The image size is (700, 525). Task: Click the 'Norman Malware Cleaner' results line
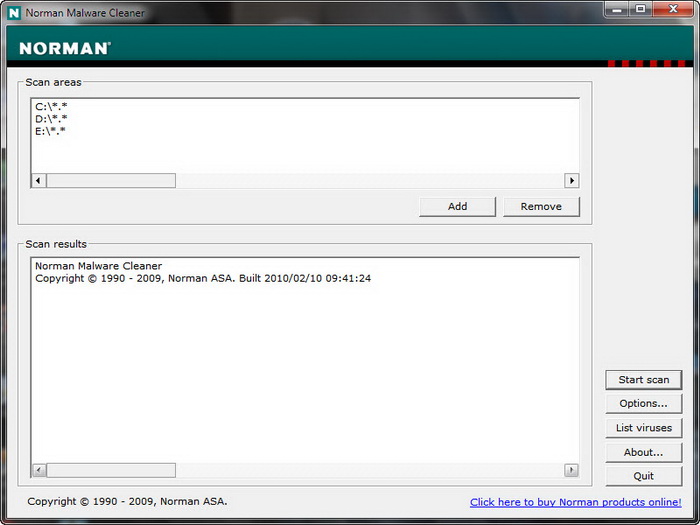coord(99,266)
